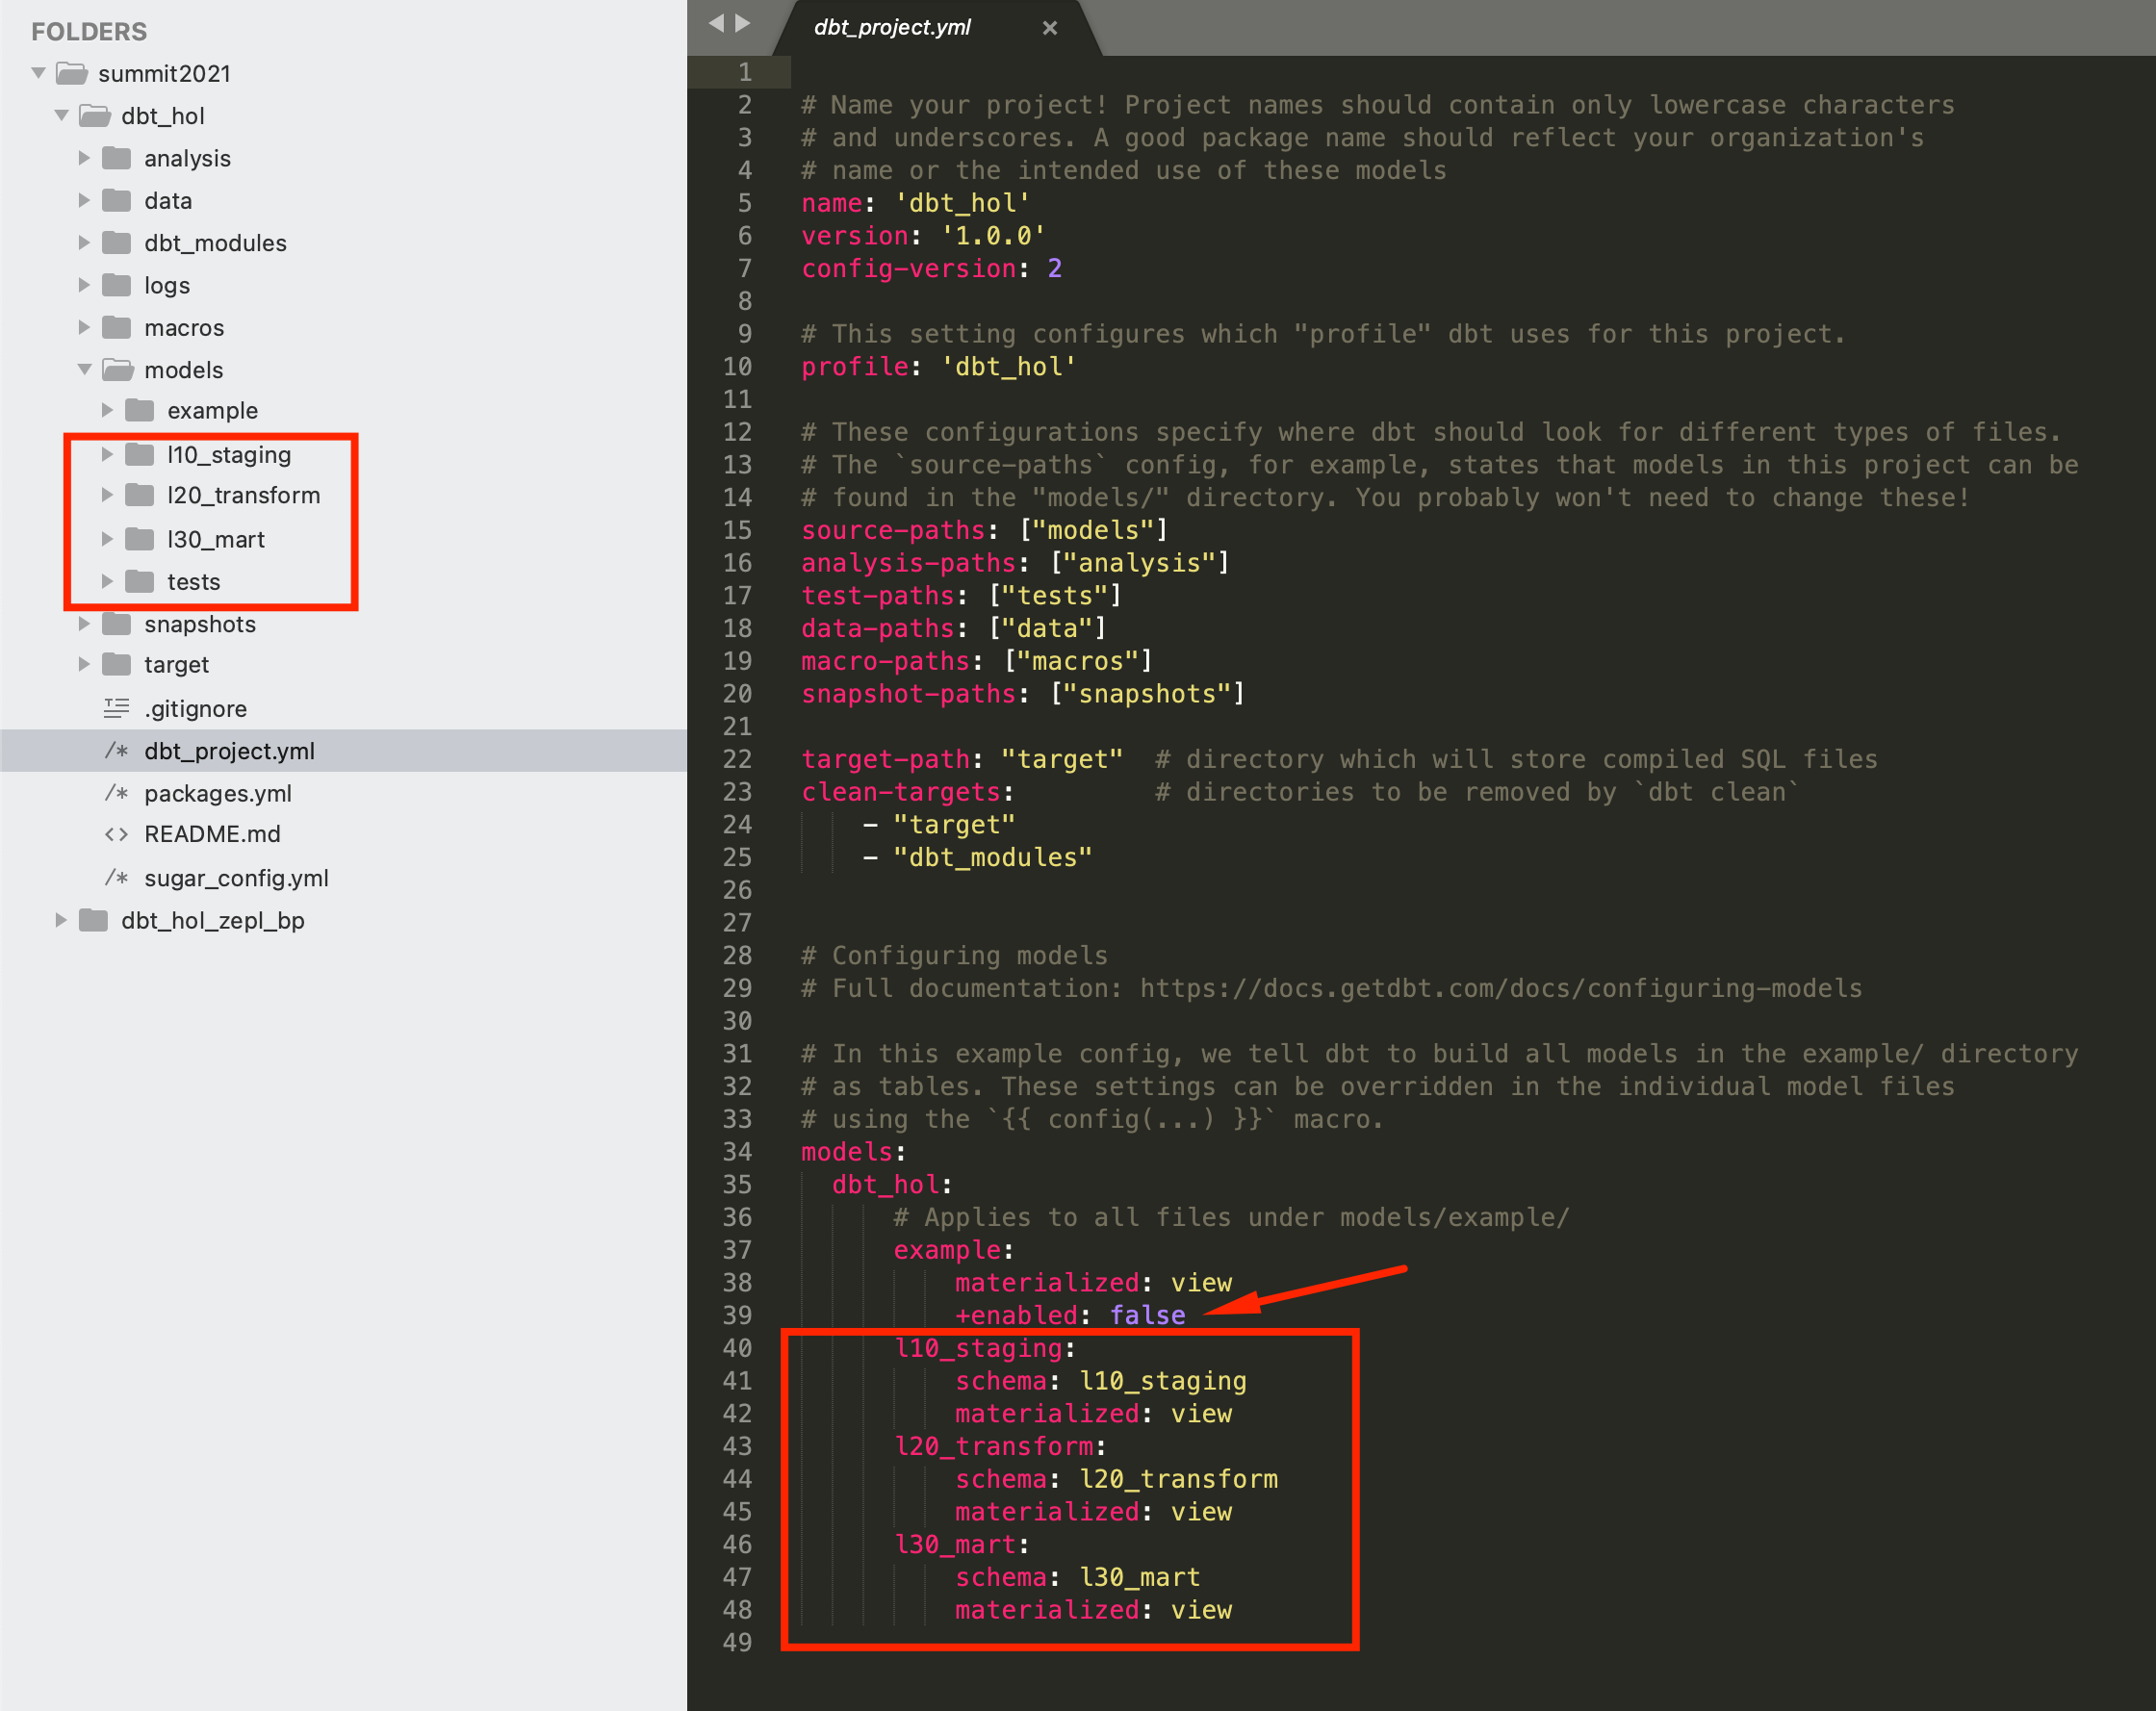Click the back navigation arrow in tab bar
The width and height of the screenshot is (2156, 1711).
click(716, 23)
